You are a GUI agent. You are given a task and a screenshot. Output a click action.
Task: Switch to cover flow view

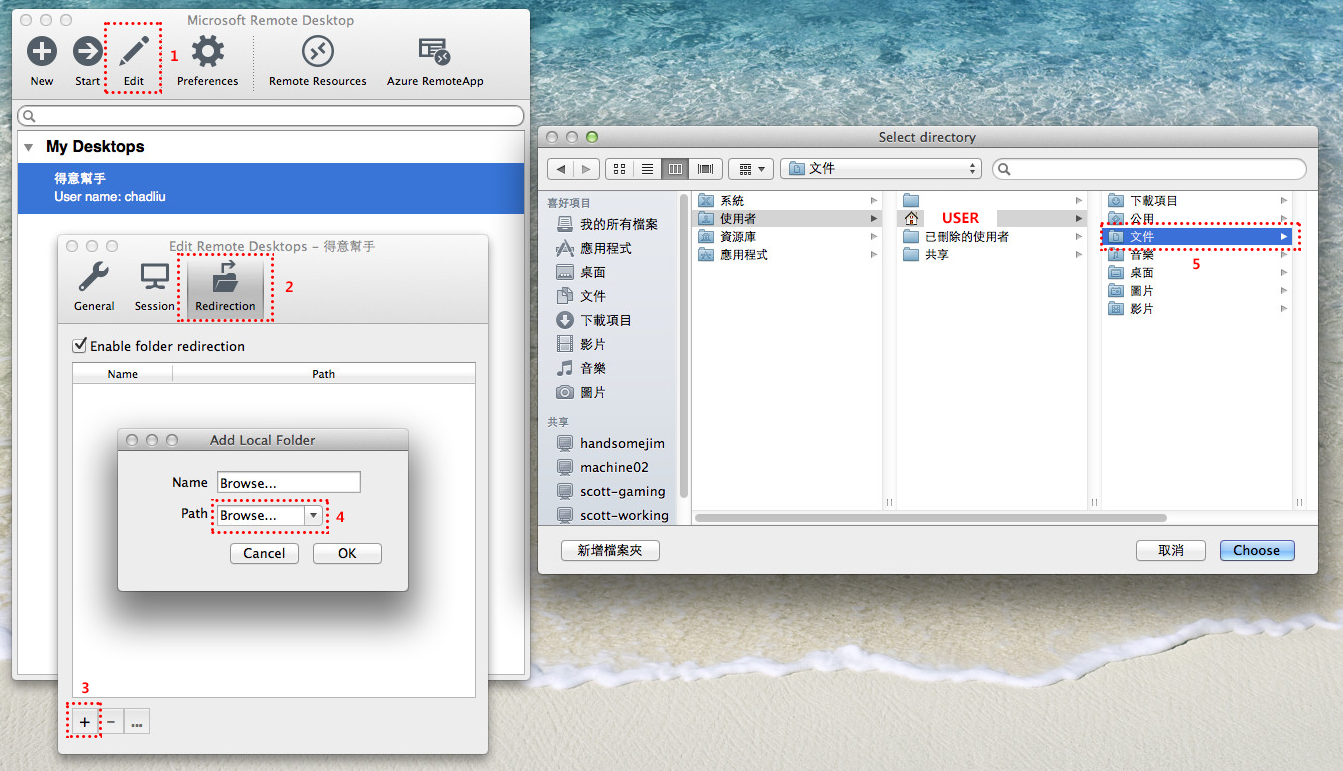[x=705, y=169]
